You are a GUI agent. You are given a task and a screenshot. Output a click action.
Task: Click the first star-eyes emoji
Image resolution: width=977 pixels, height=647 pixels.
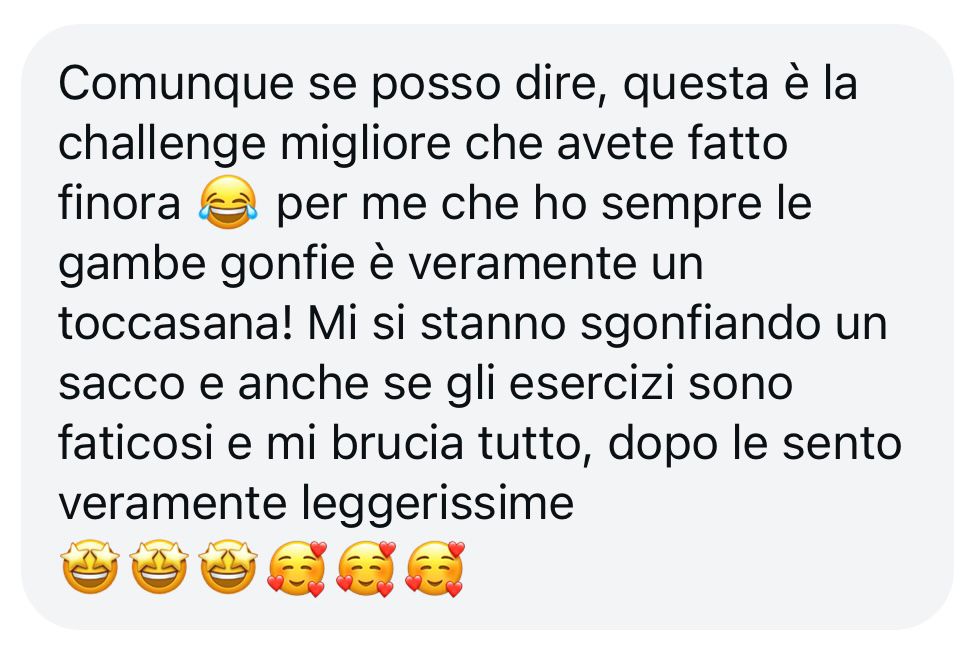pos(90,567)
